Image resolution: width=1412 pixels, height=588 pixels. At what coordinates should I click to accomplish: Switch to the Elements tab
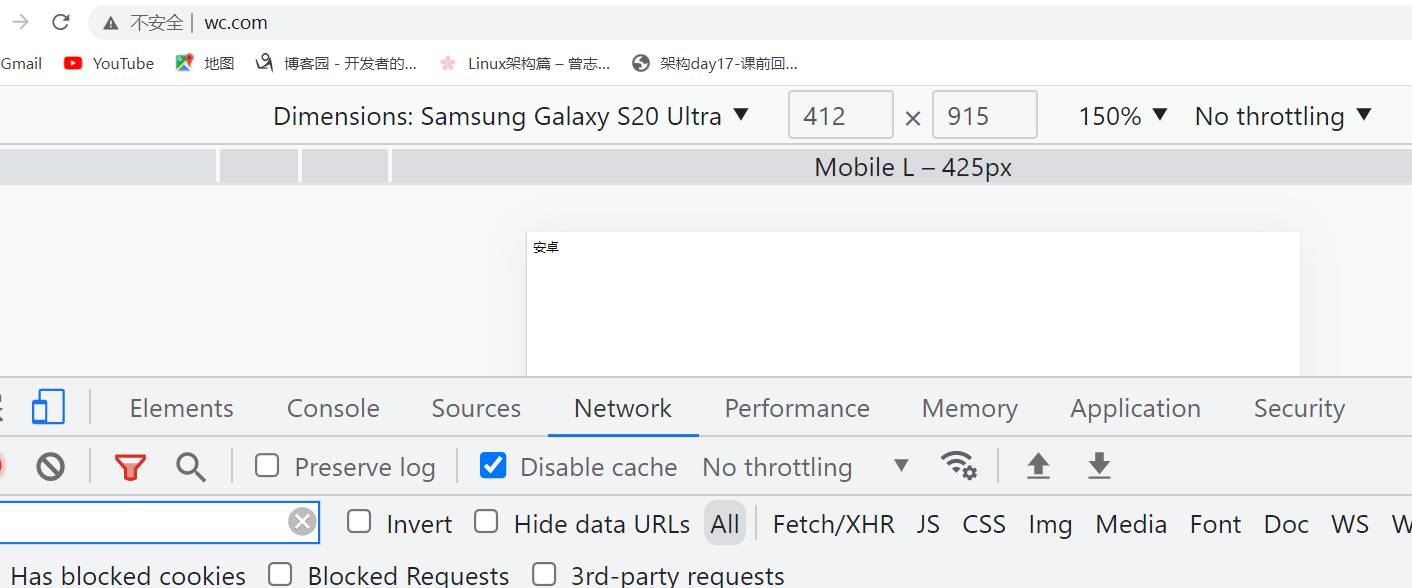pyautogui.click(x=181, y=408)
